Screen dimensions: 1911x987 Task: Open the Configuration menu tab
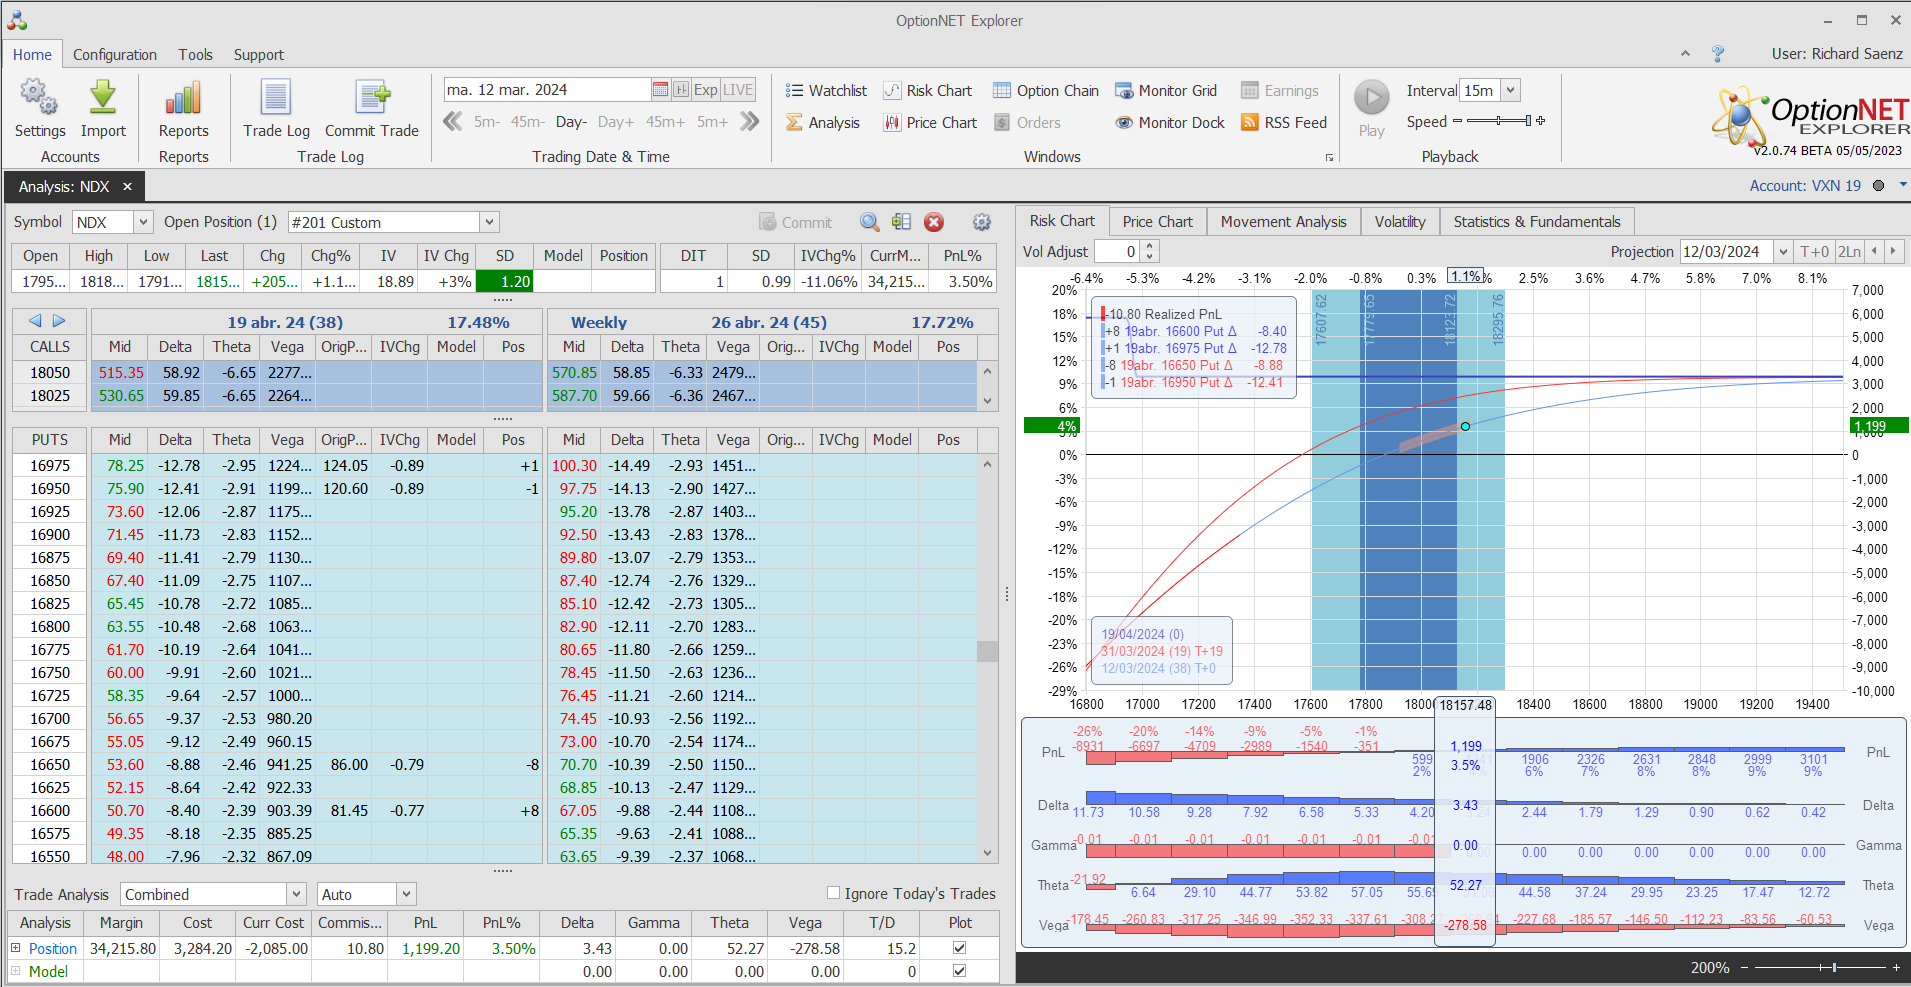(x=114, y=55)
